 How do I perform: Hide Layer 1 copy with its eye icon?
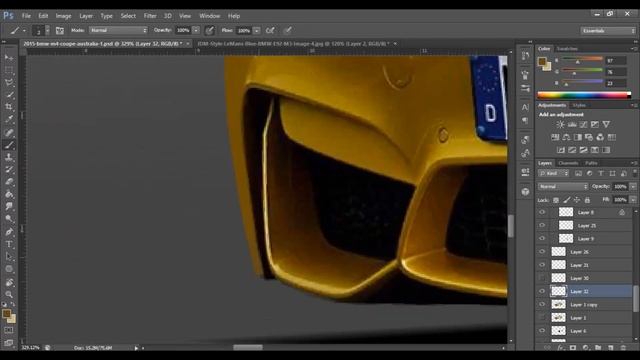(542, 304)
